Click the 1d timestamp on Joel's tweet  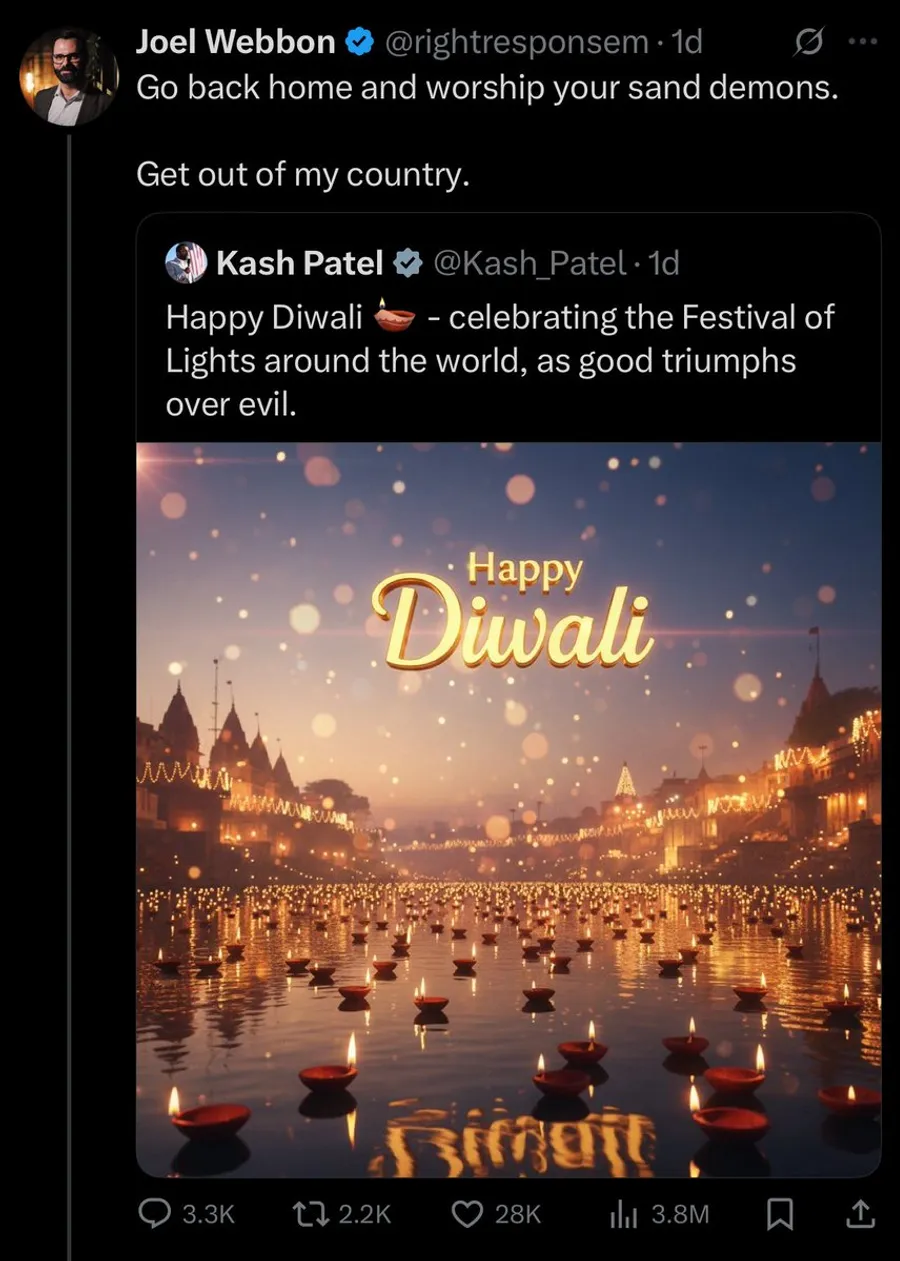688,41
